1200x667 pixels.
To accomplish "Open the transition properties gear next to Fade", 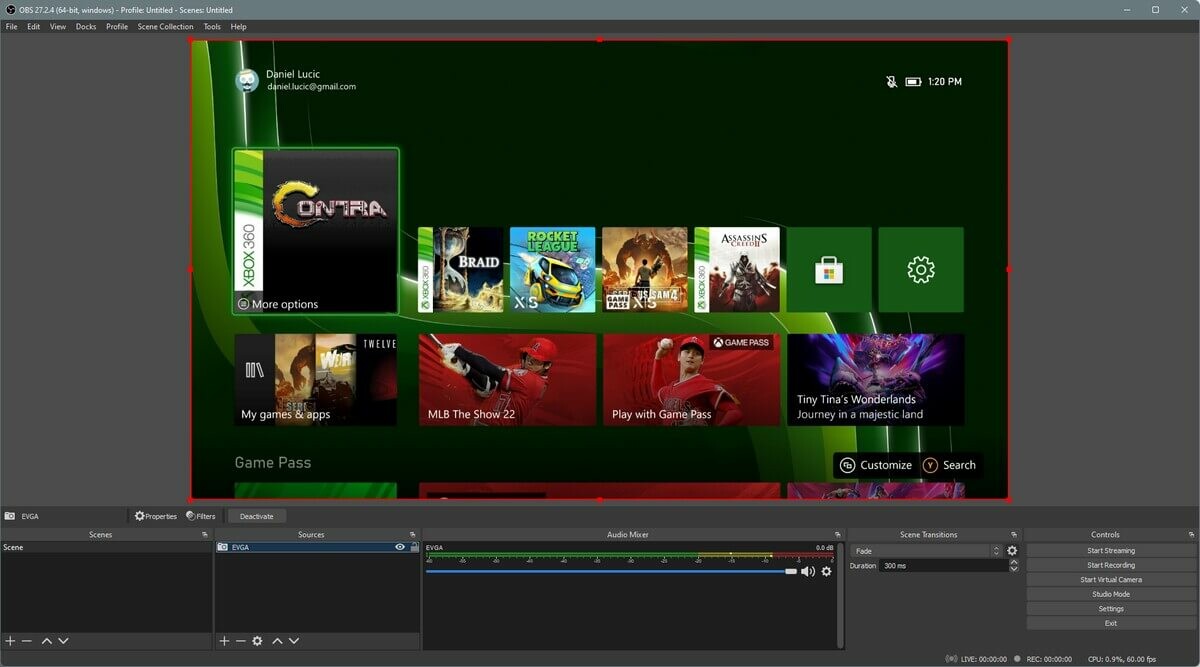I will (x=1012, y=551).
